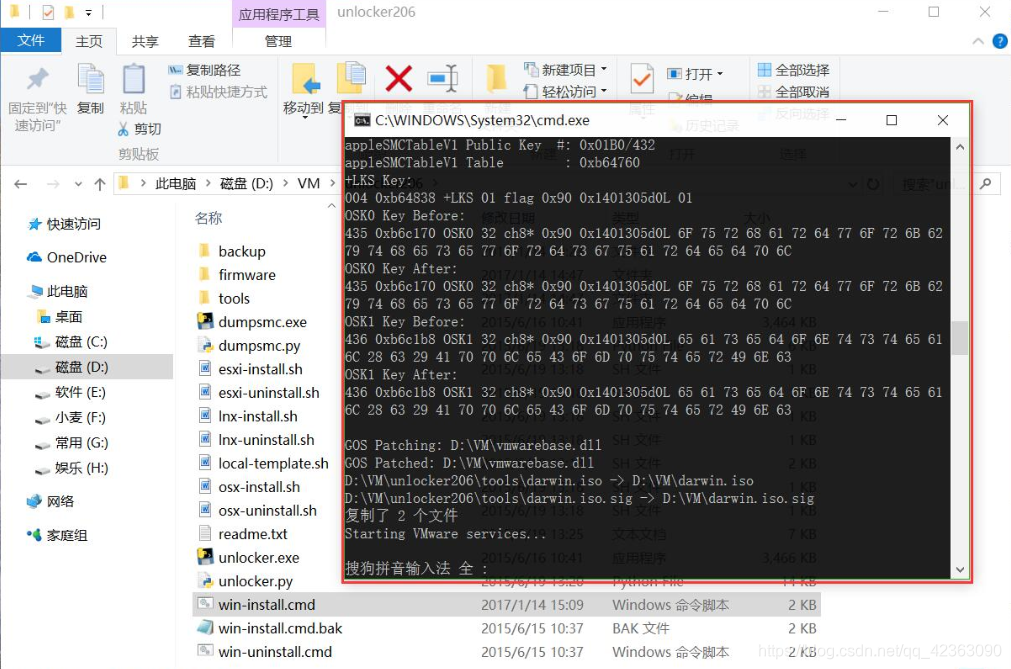Collapse the ribbon with the chevron arrow

pos(978,41)
